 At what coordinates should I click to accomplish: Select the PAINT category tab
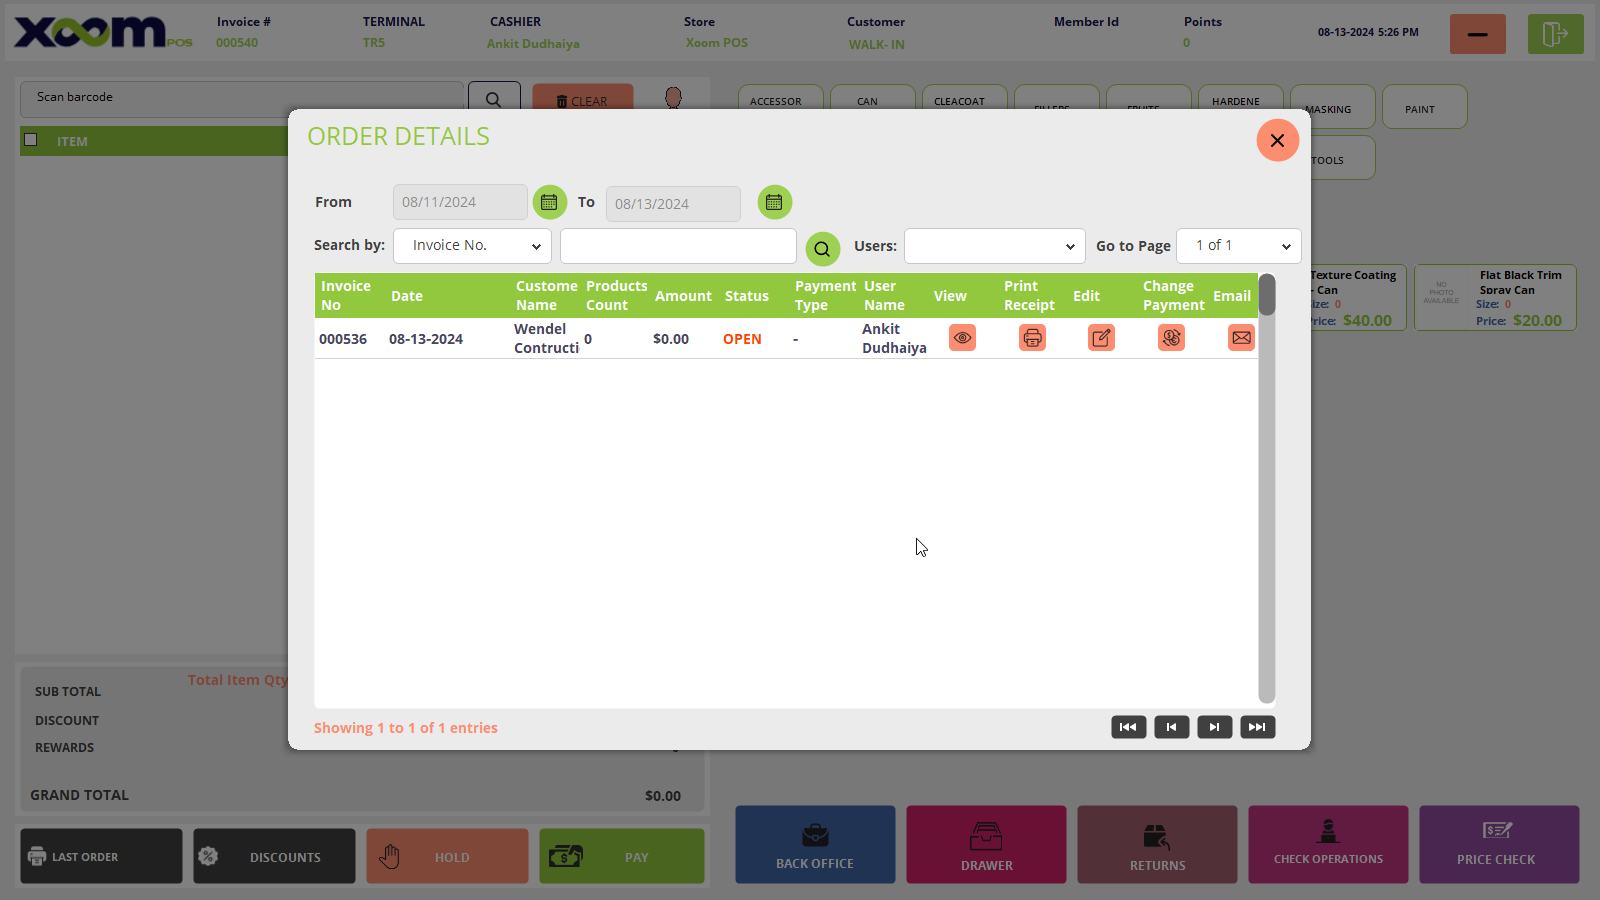1424,108
